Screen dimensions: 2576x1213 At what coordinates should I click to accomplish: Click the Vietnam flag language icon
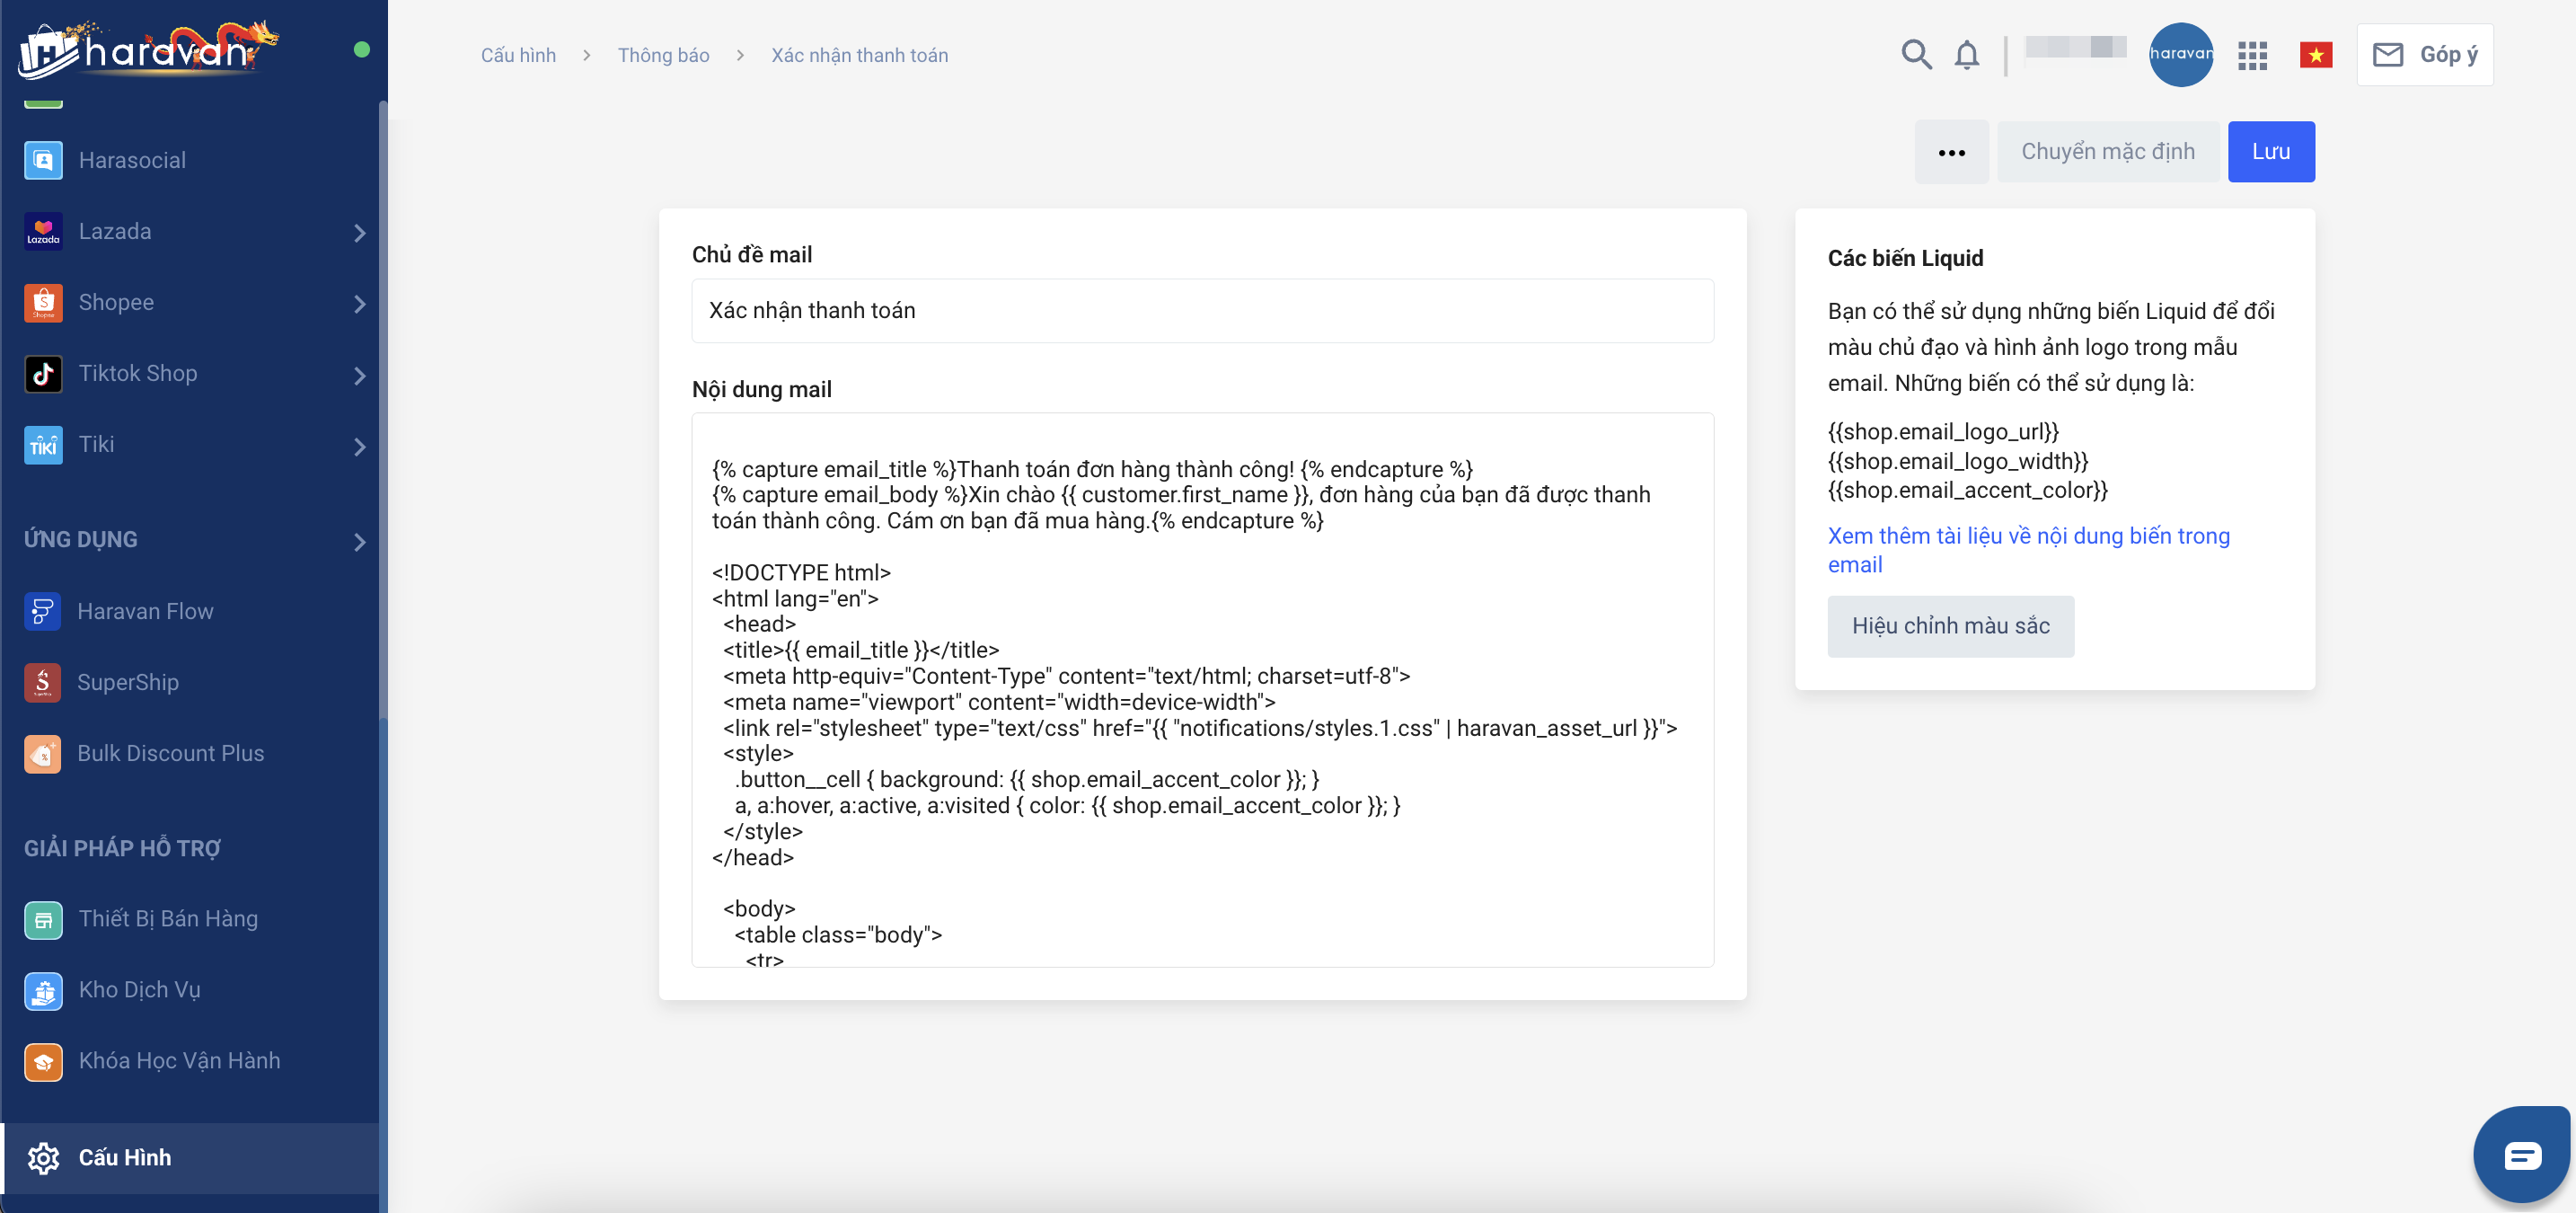click(x=2315, y=55)
